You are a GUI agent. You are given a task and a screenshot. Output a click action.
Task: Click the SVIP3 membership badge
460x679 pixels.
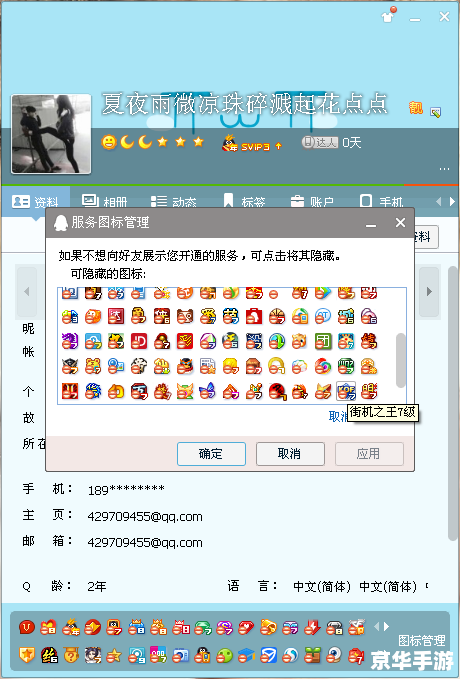(252, 143)
